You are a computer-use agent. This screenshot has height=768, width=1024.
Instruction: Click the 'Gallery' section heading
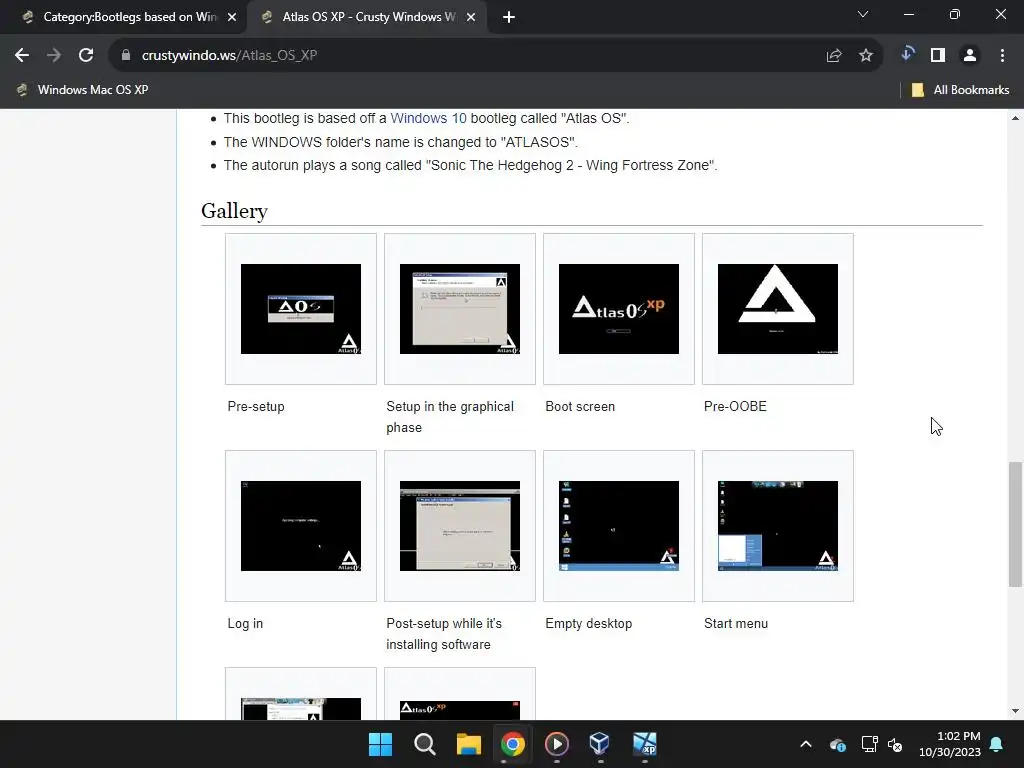click(x=234, y=211)
